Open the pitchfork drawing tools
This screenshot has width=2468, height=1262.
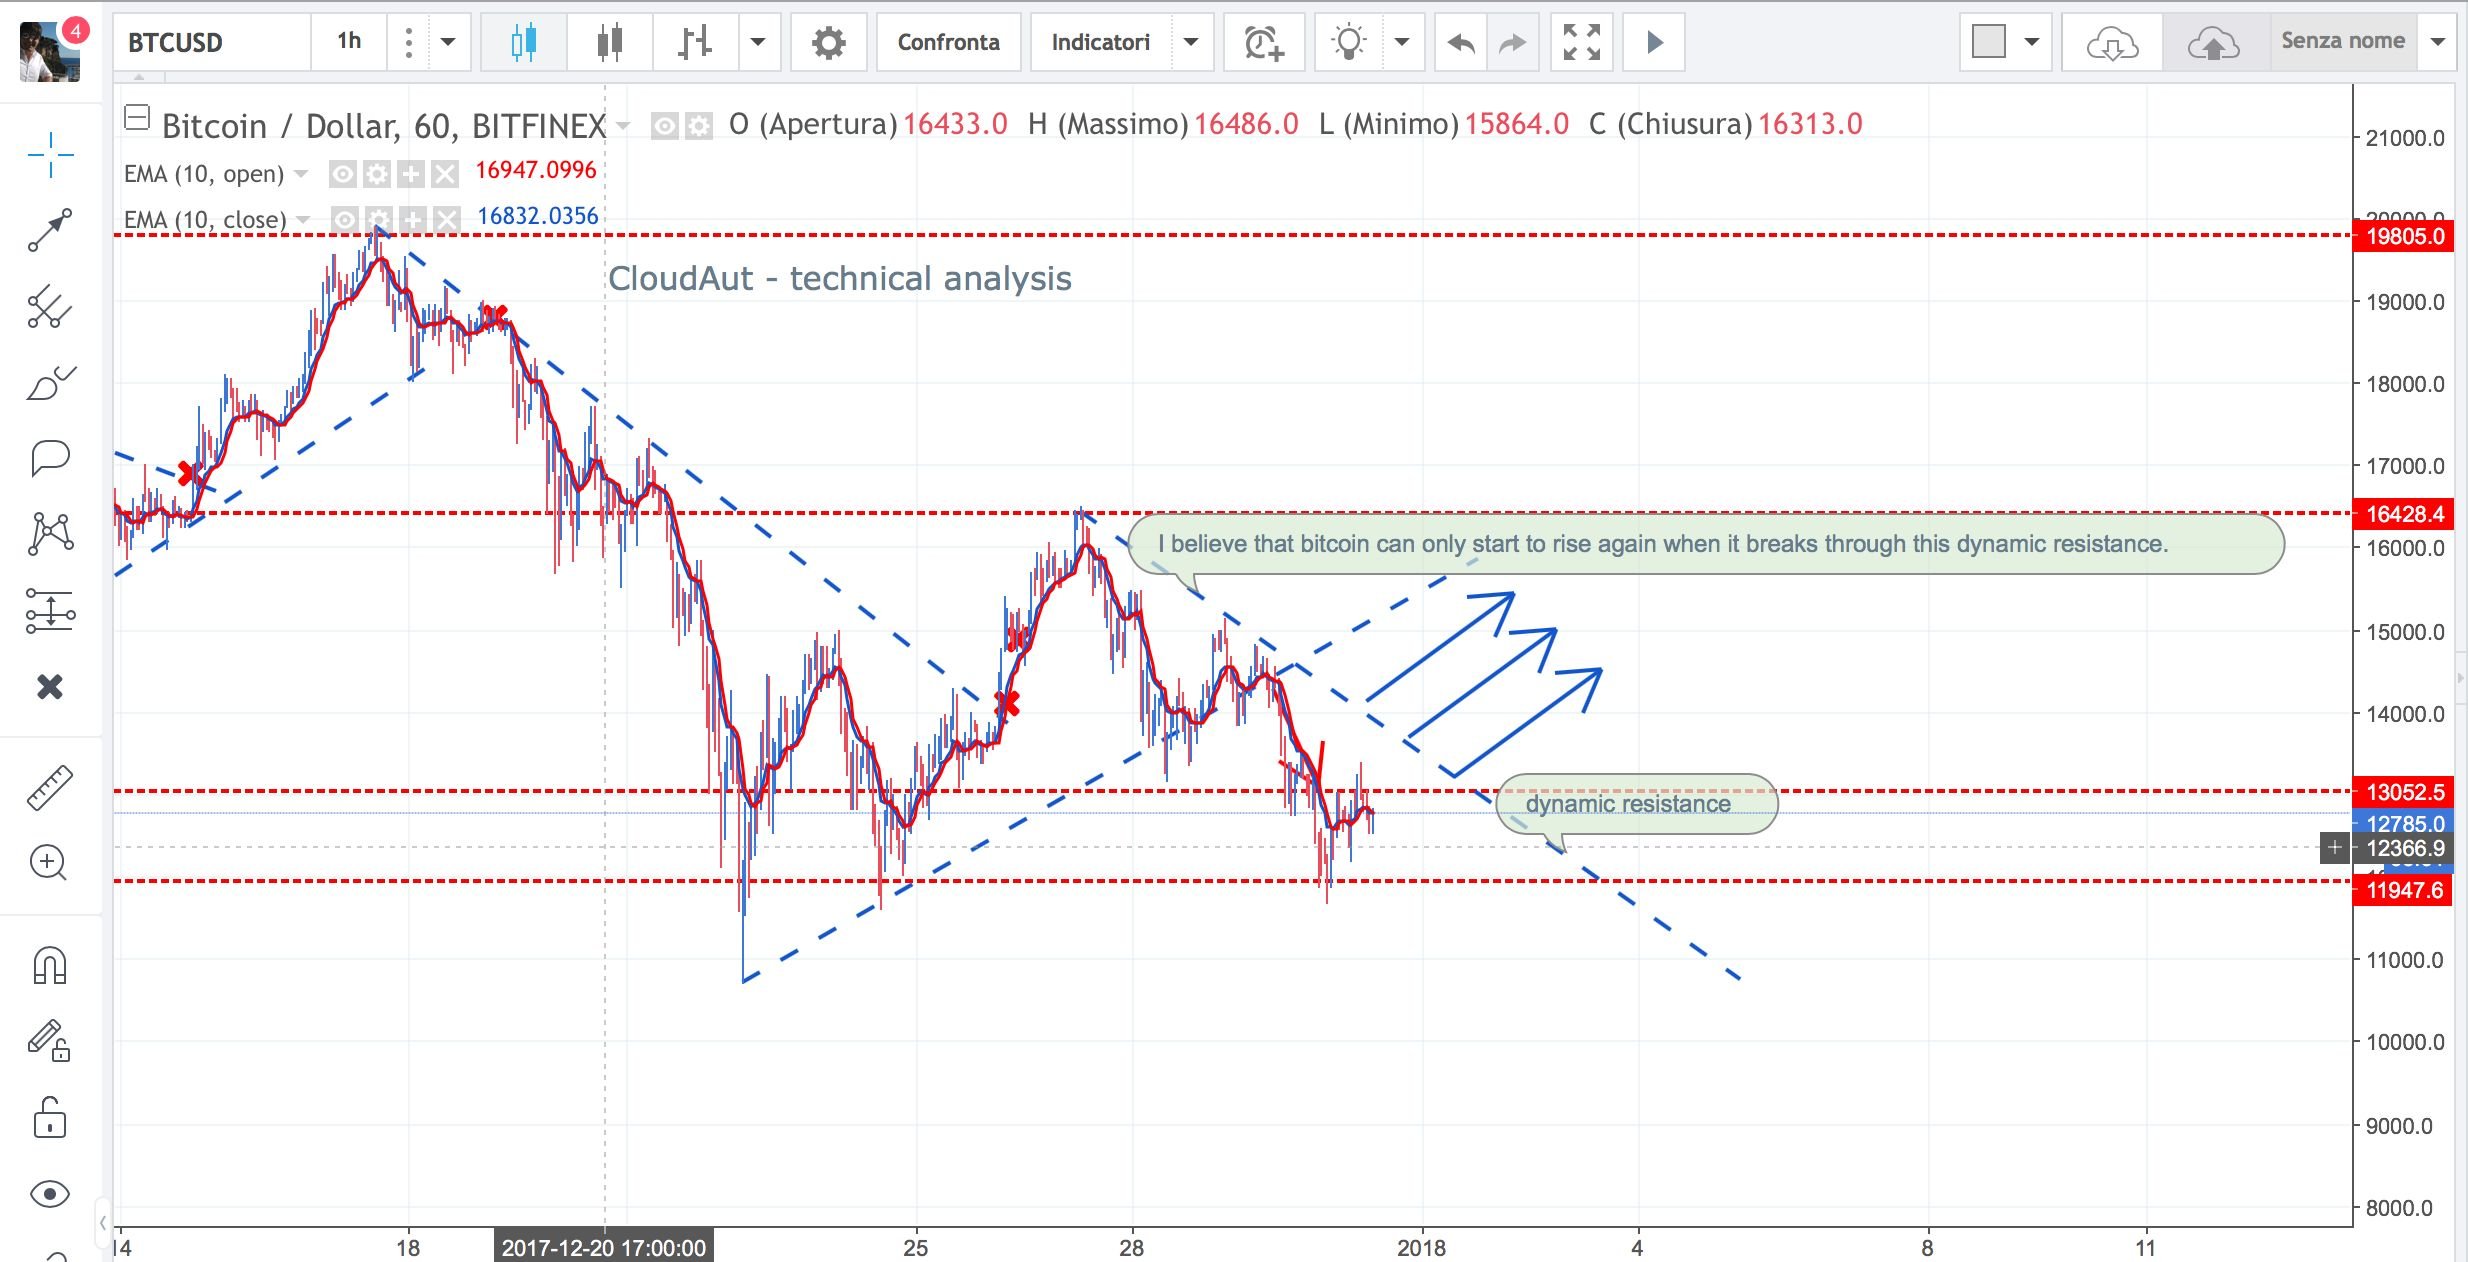point(50,307)
